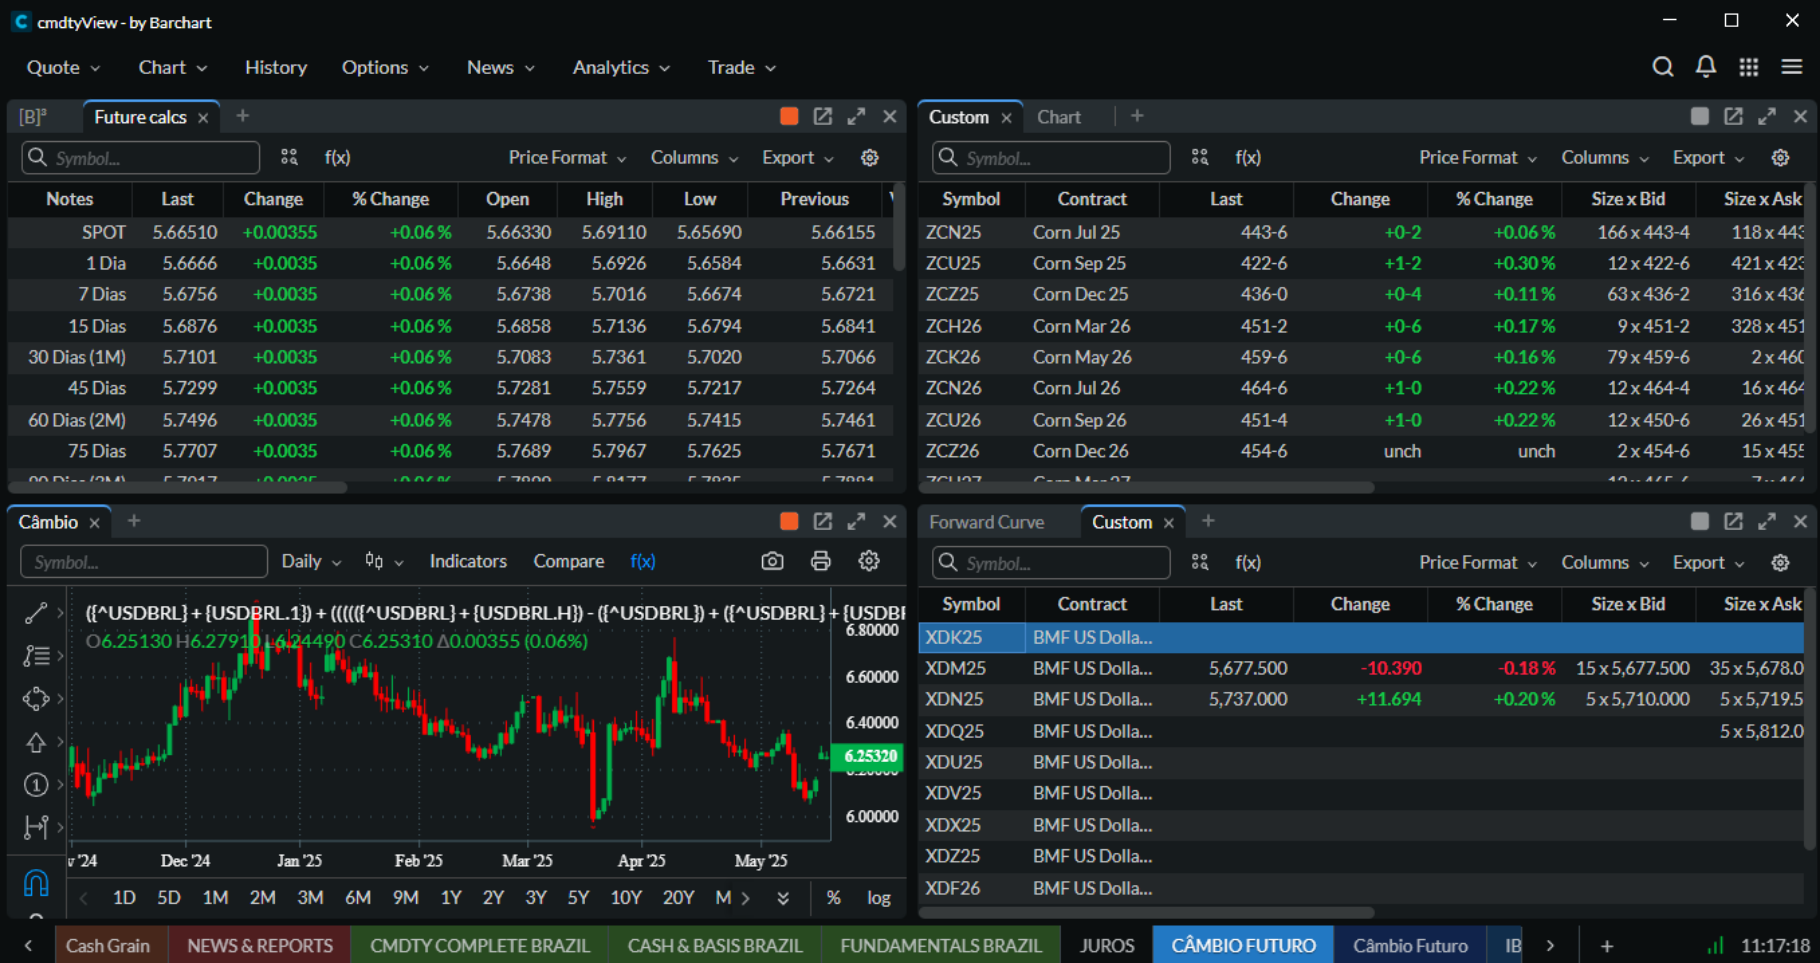The image size is (1820, 963).
Task: Toggle log scale on chart
Action: pos(878,897)
